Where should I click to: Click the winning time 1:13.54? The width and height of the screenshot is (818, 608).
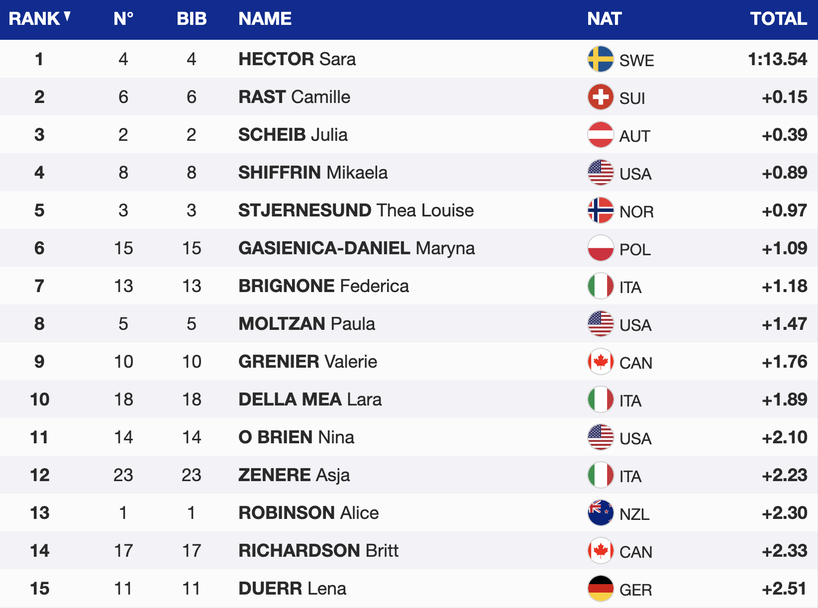pos(777,59)
